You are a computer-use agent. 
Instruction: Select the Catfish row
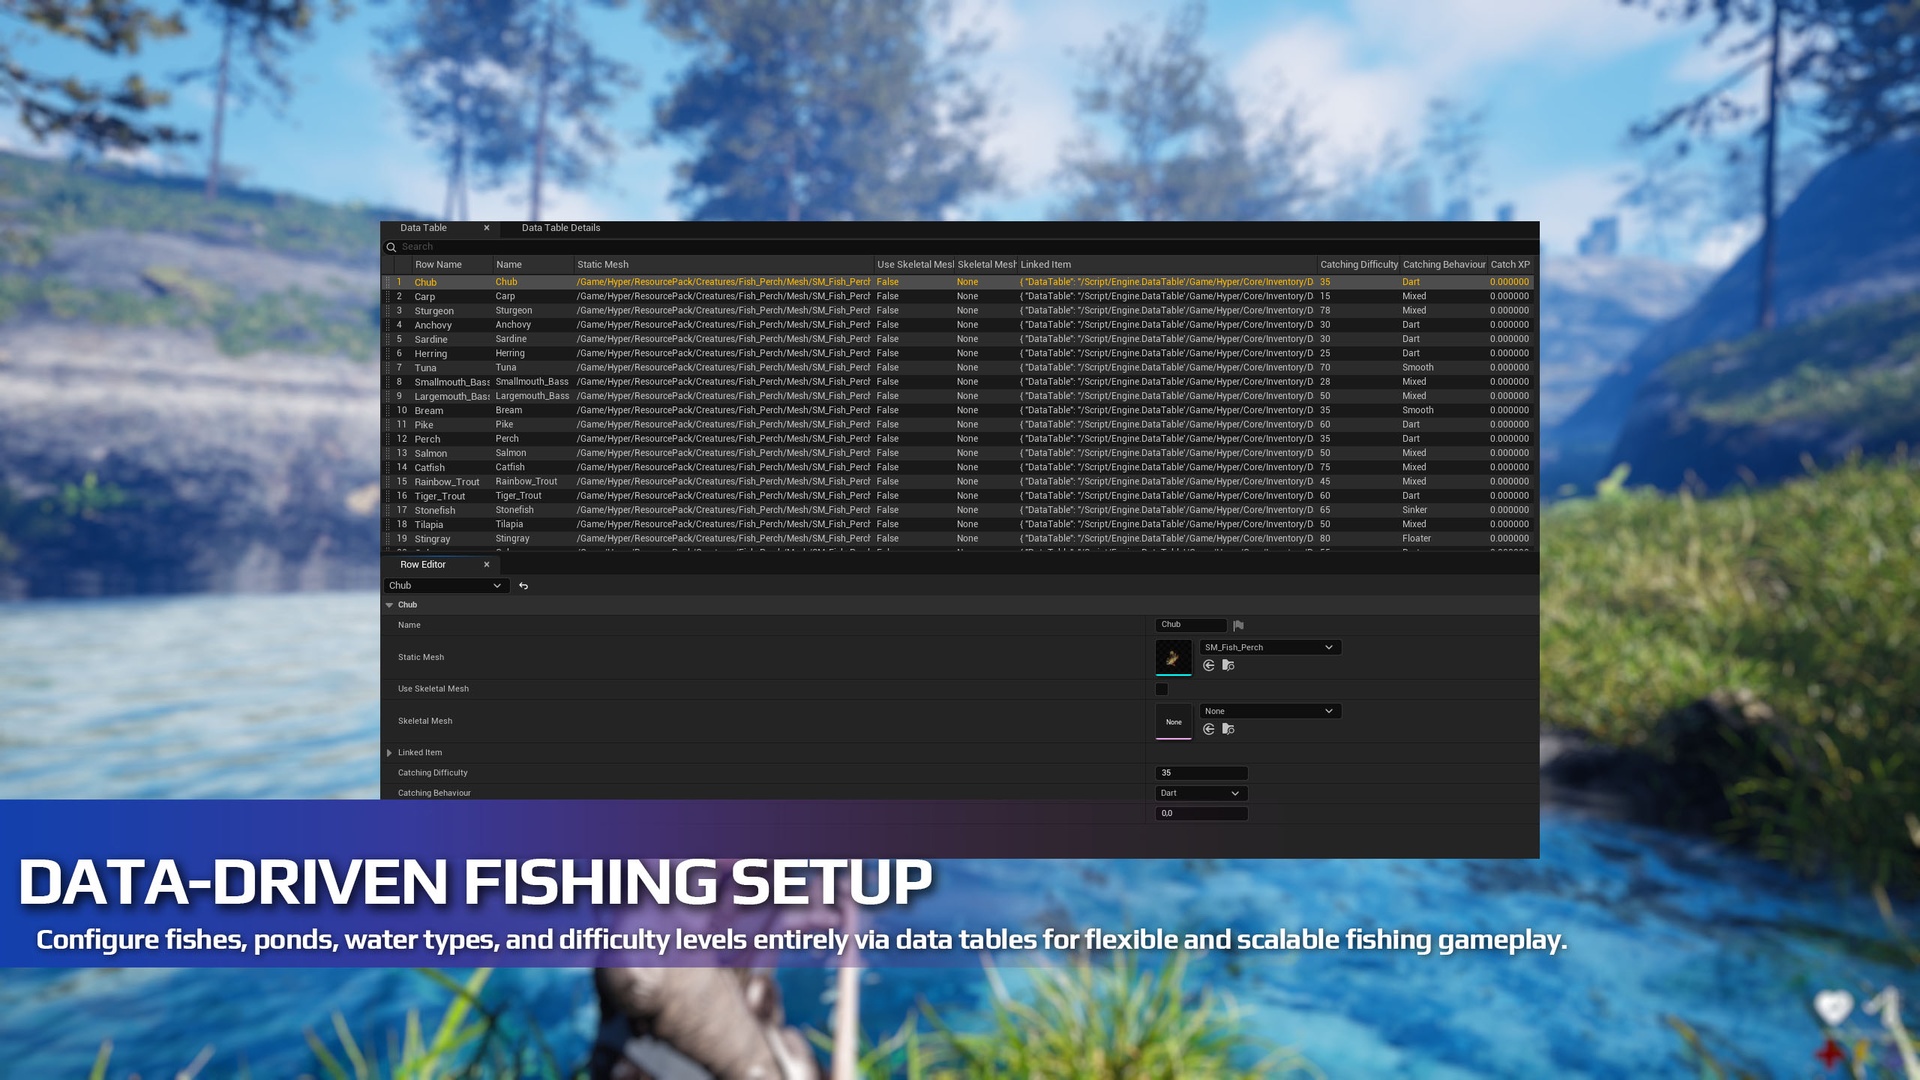point(960,468)
